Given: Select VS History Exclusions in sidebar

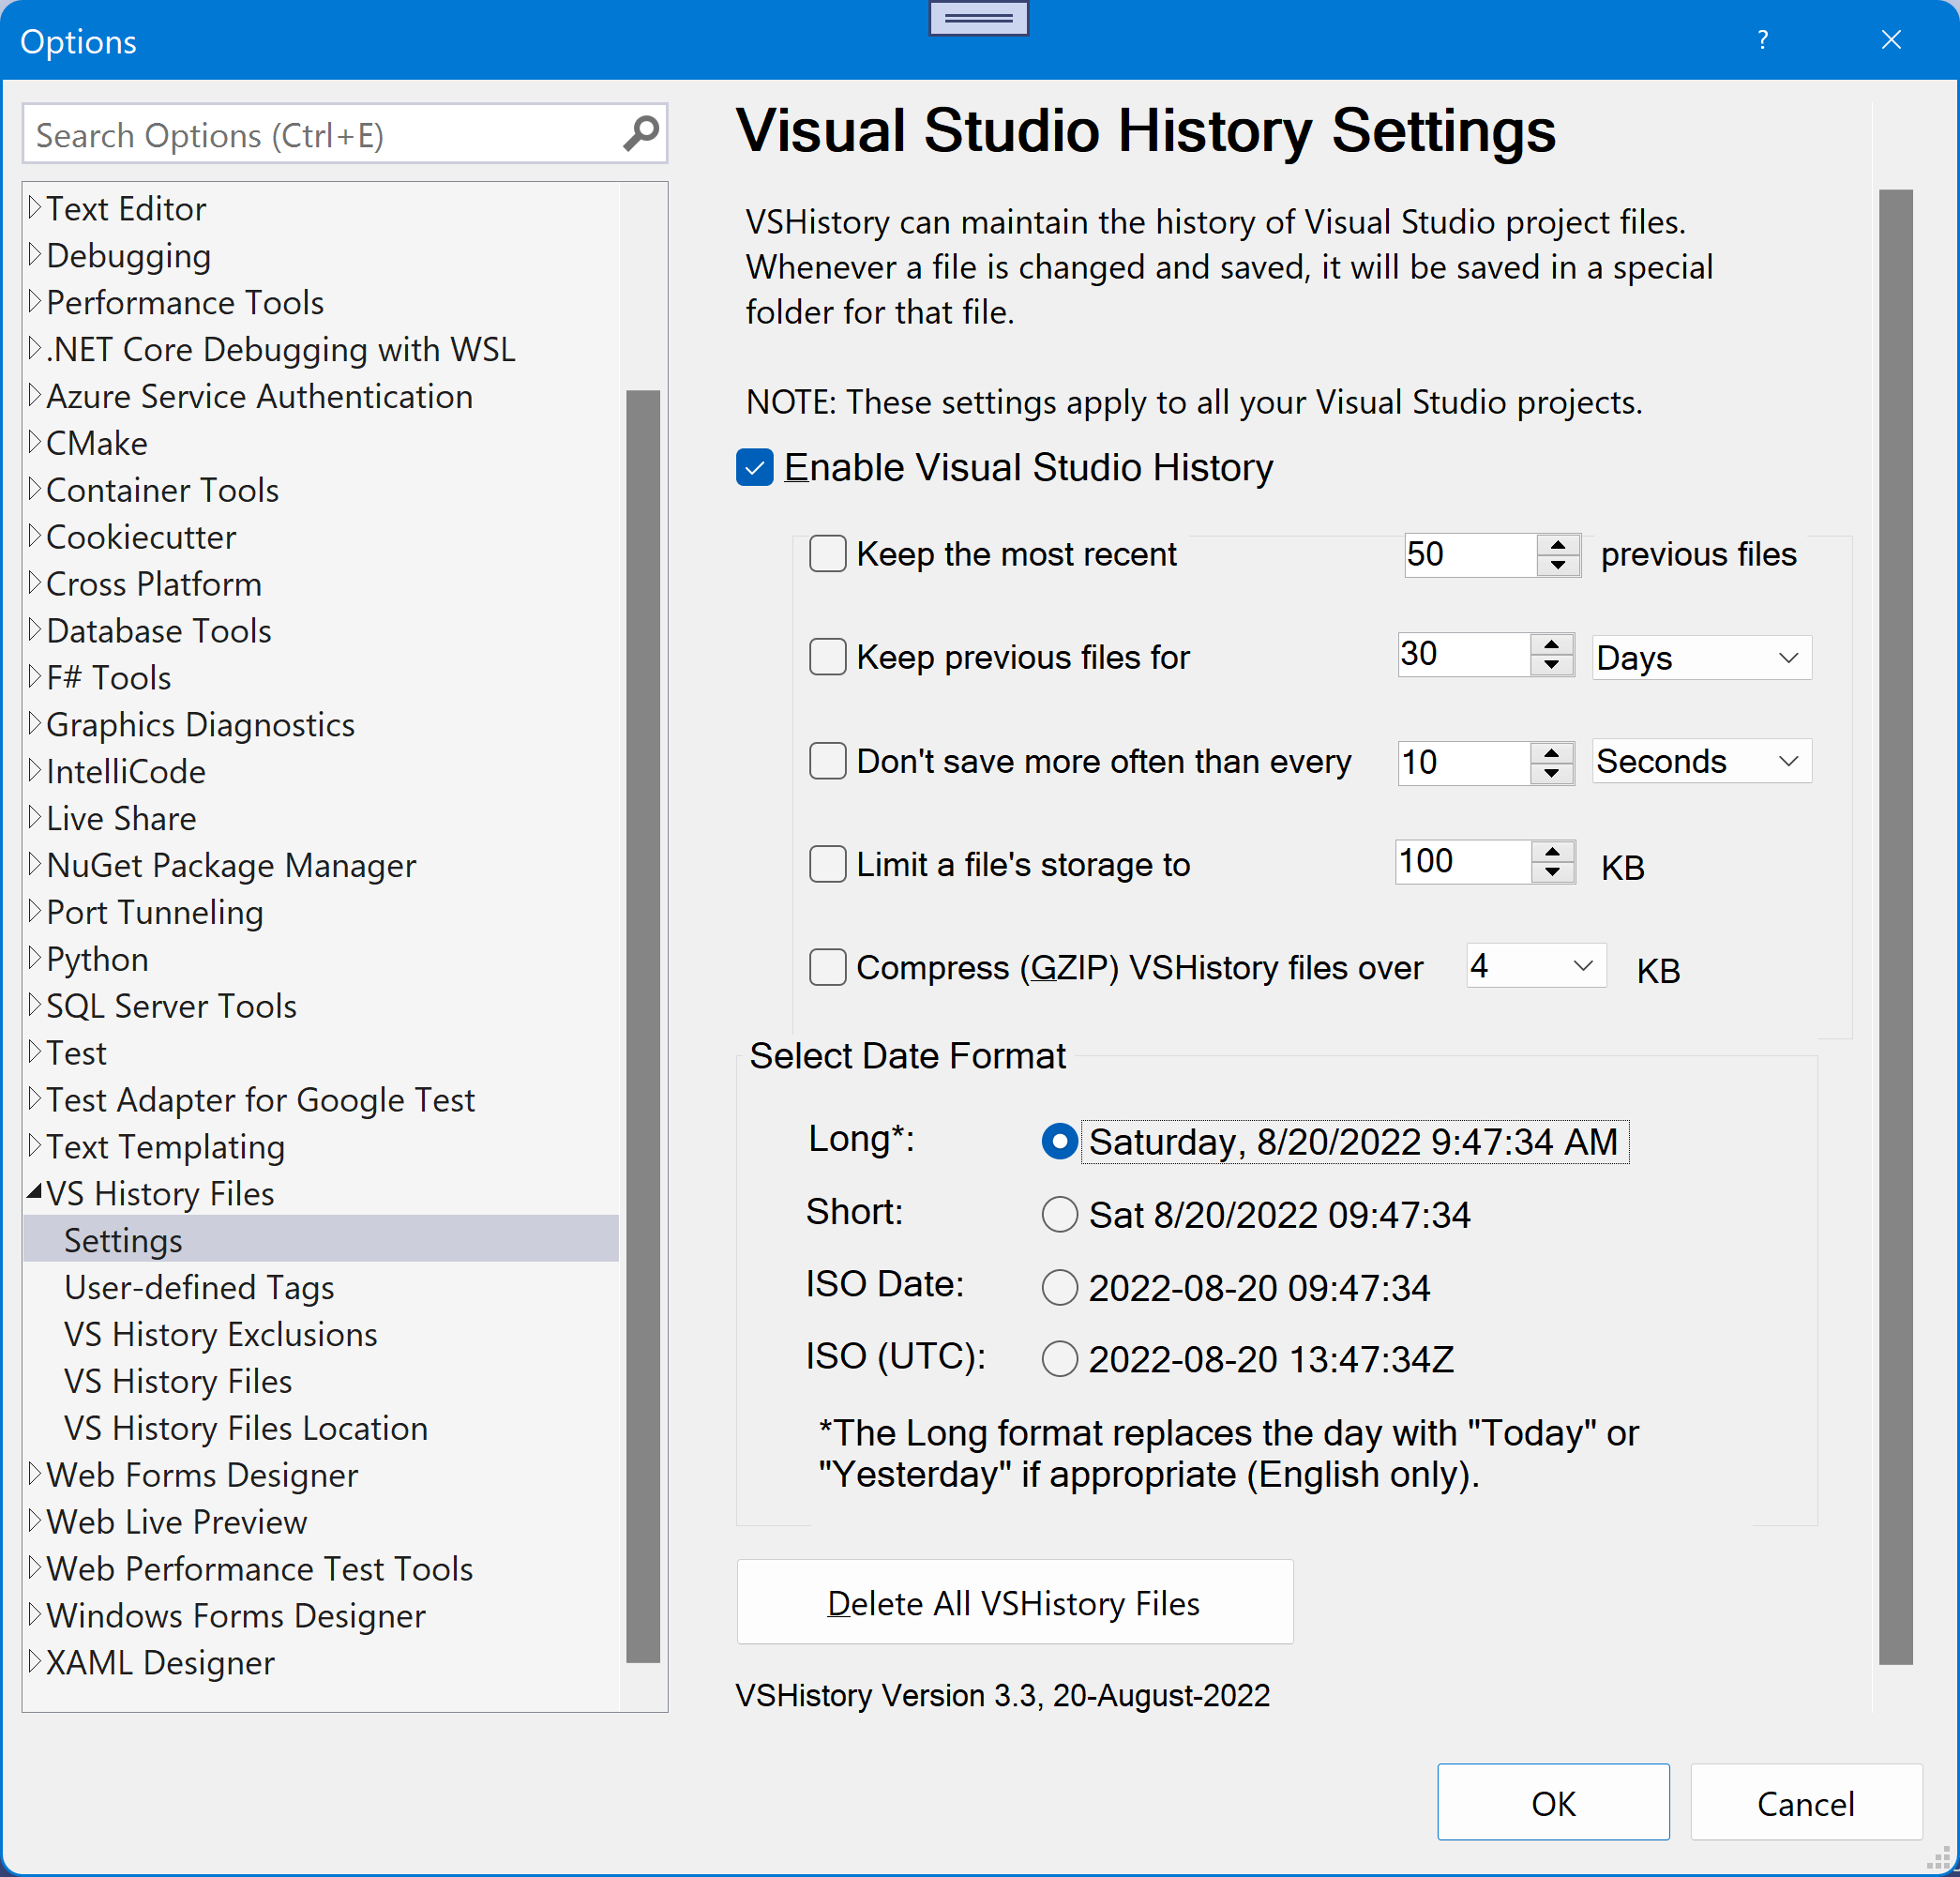Looking at the screenshot, I should pyautogui.click(x=219, y=1334).
